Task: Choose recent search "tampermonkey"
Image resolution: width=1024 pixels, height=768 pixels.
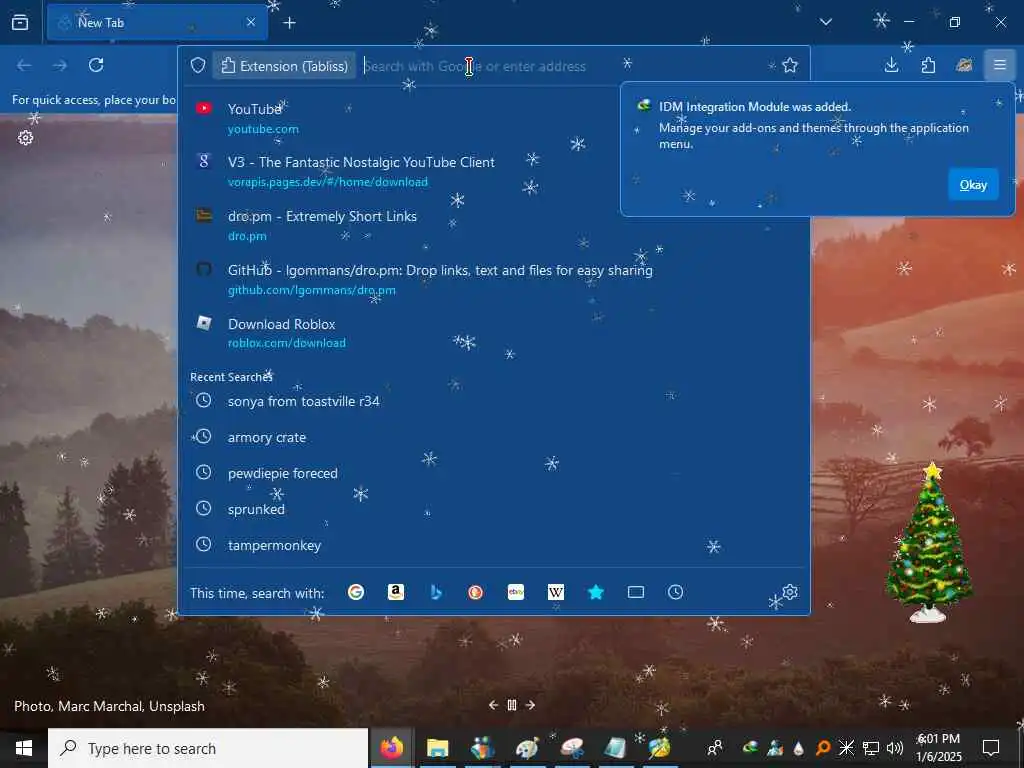Action: click(x=494, y=545)
